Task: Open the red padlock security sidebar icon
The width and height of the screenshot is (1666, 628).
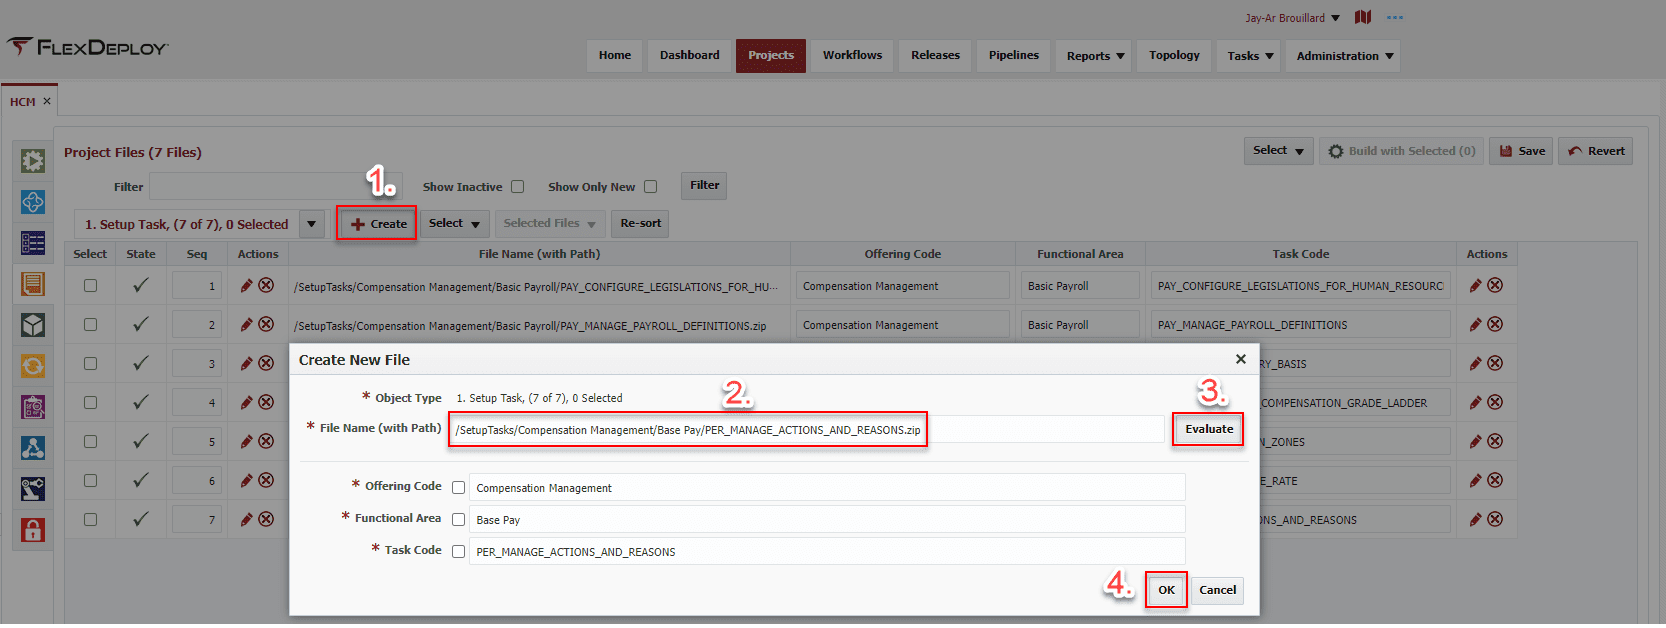Action: coord(33,530)
